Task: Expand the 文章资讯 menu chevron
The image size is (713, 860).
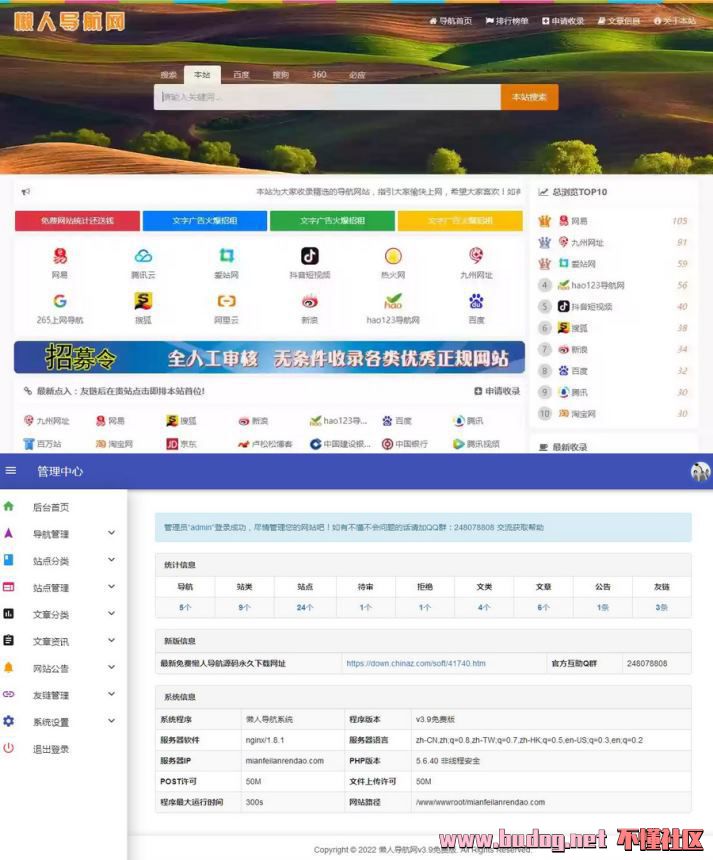Action: coord(111,640)
